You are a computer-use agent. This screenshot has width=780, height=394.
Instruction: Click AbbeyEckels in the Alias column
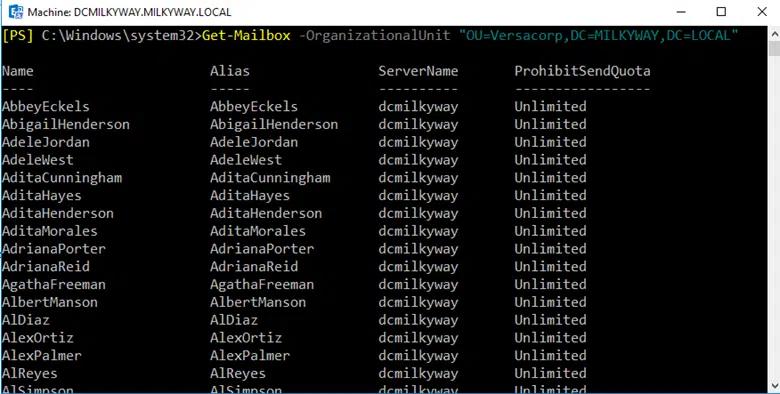[x=254, y=106]
